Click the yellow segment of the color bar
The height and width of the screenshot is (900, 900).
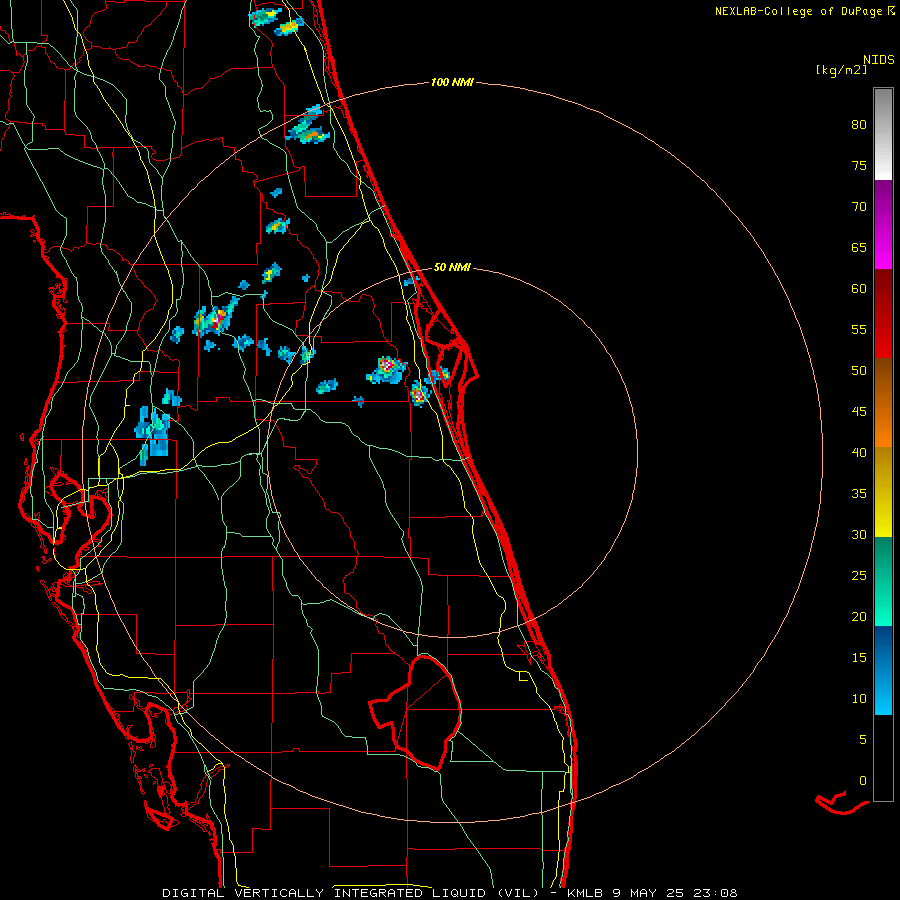pyautogui.click(x=883, y=492)
